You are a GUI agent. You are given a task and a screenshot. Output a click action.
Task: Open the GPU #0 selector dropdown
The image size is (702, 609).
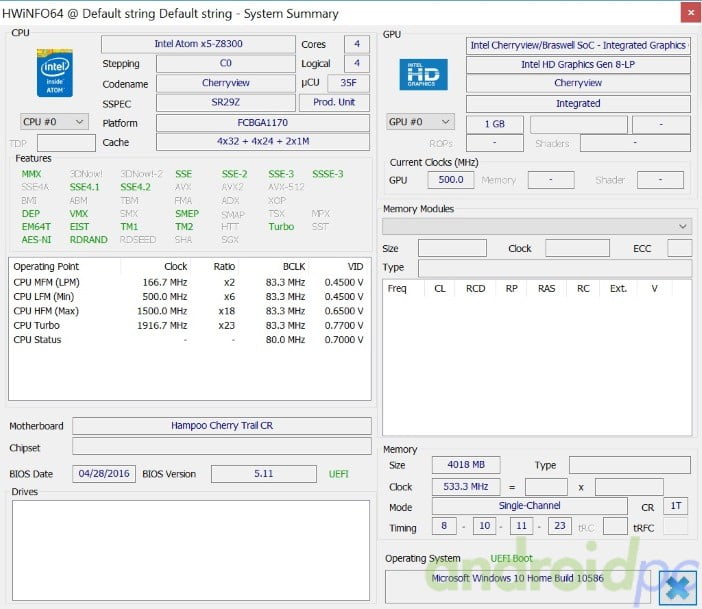pos(420,122)
